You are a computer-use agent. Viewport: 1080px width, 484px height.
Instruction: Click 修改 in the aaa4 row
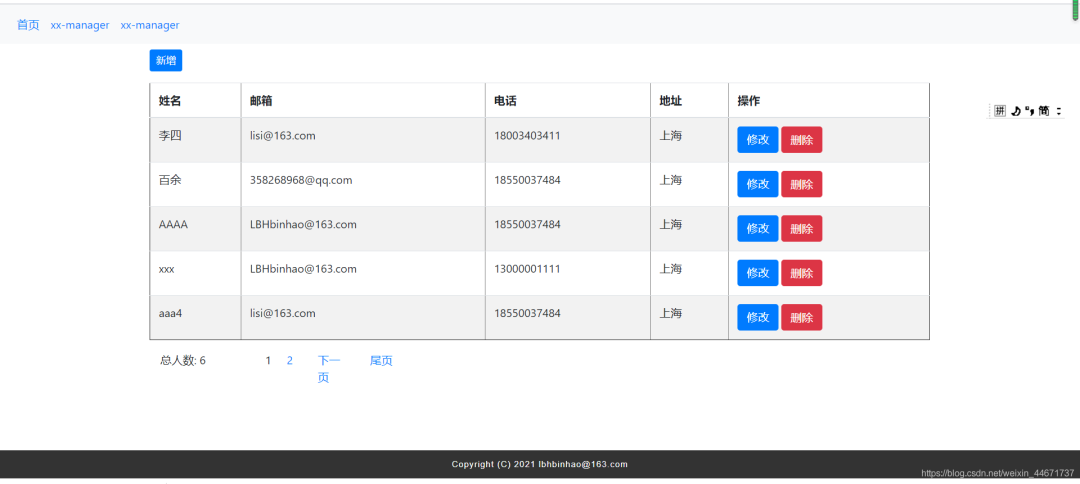click(x=757, y=317)
